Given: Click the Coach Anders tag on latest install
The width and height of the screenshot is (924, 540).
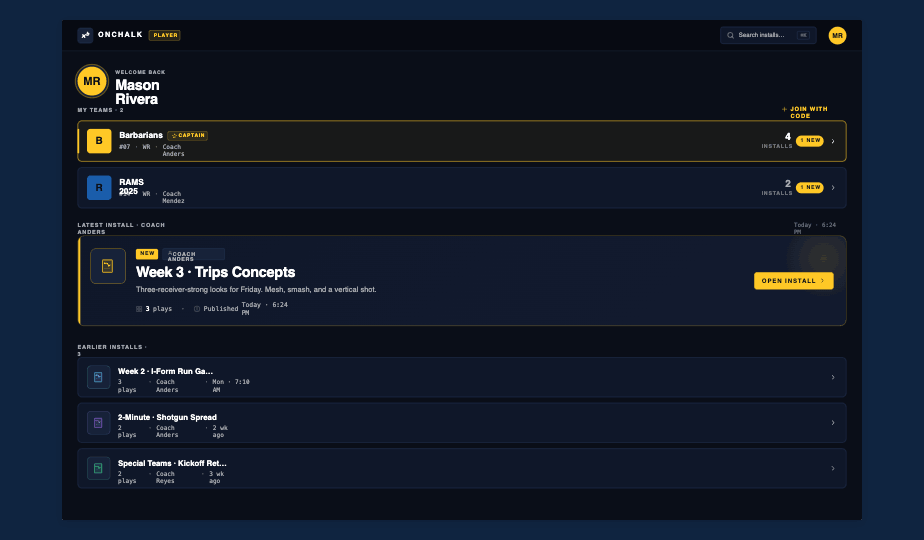Looking at the screenshot, I should 193,254.
